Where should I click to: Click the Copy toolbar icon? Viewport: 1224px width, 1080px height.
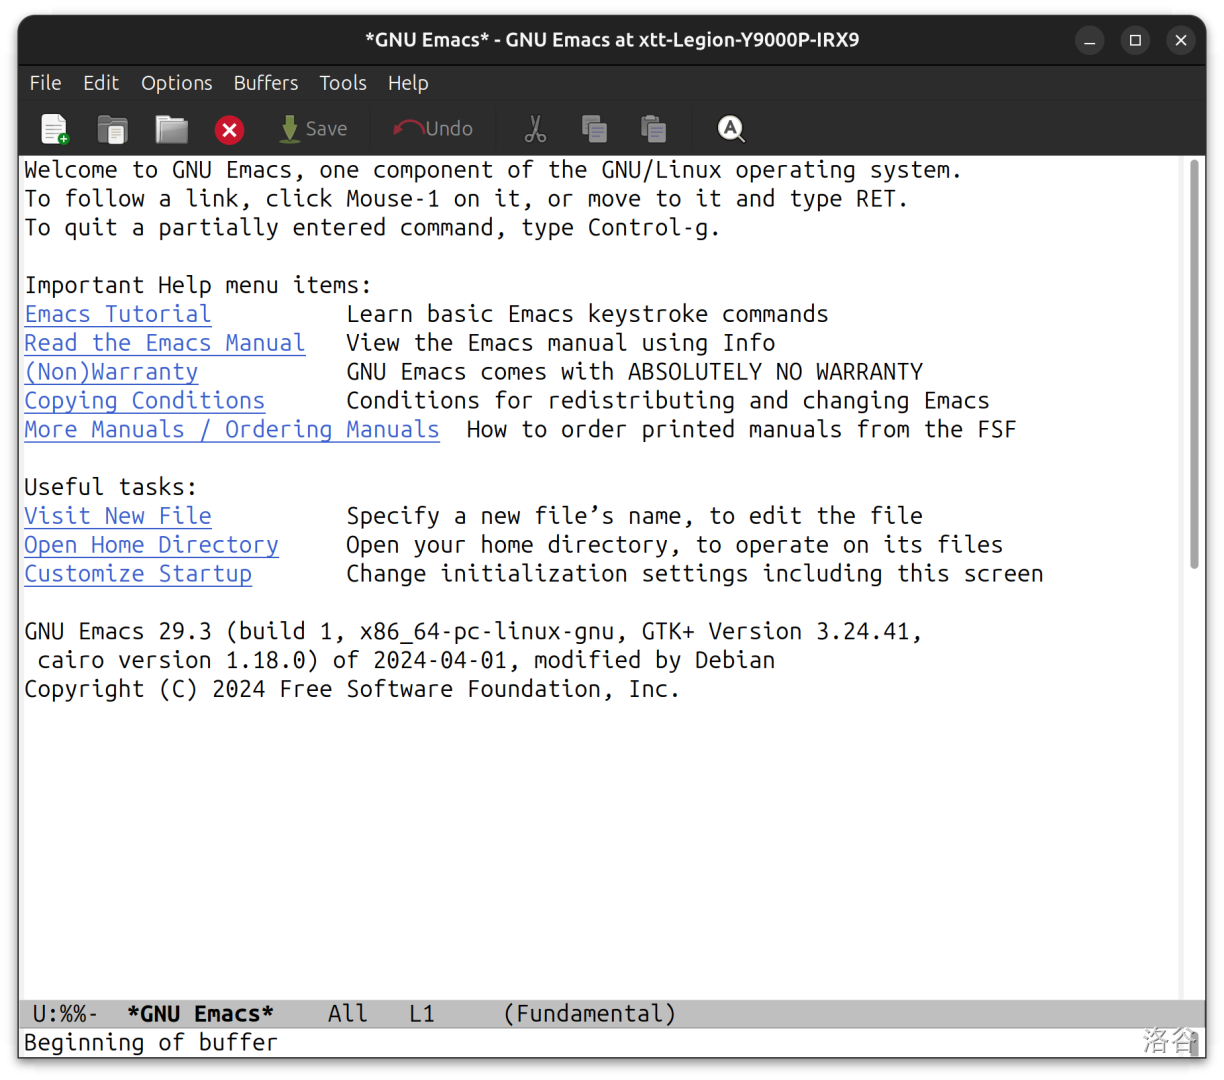point(594,129)
